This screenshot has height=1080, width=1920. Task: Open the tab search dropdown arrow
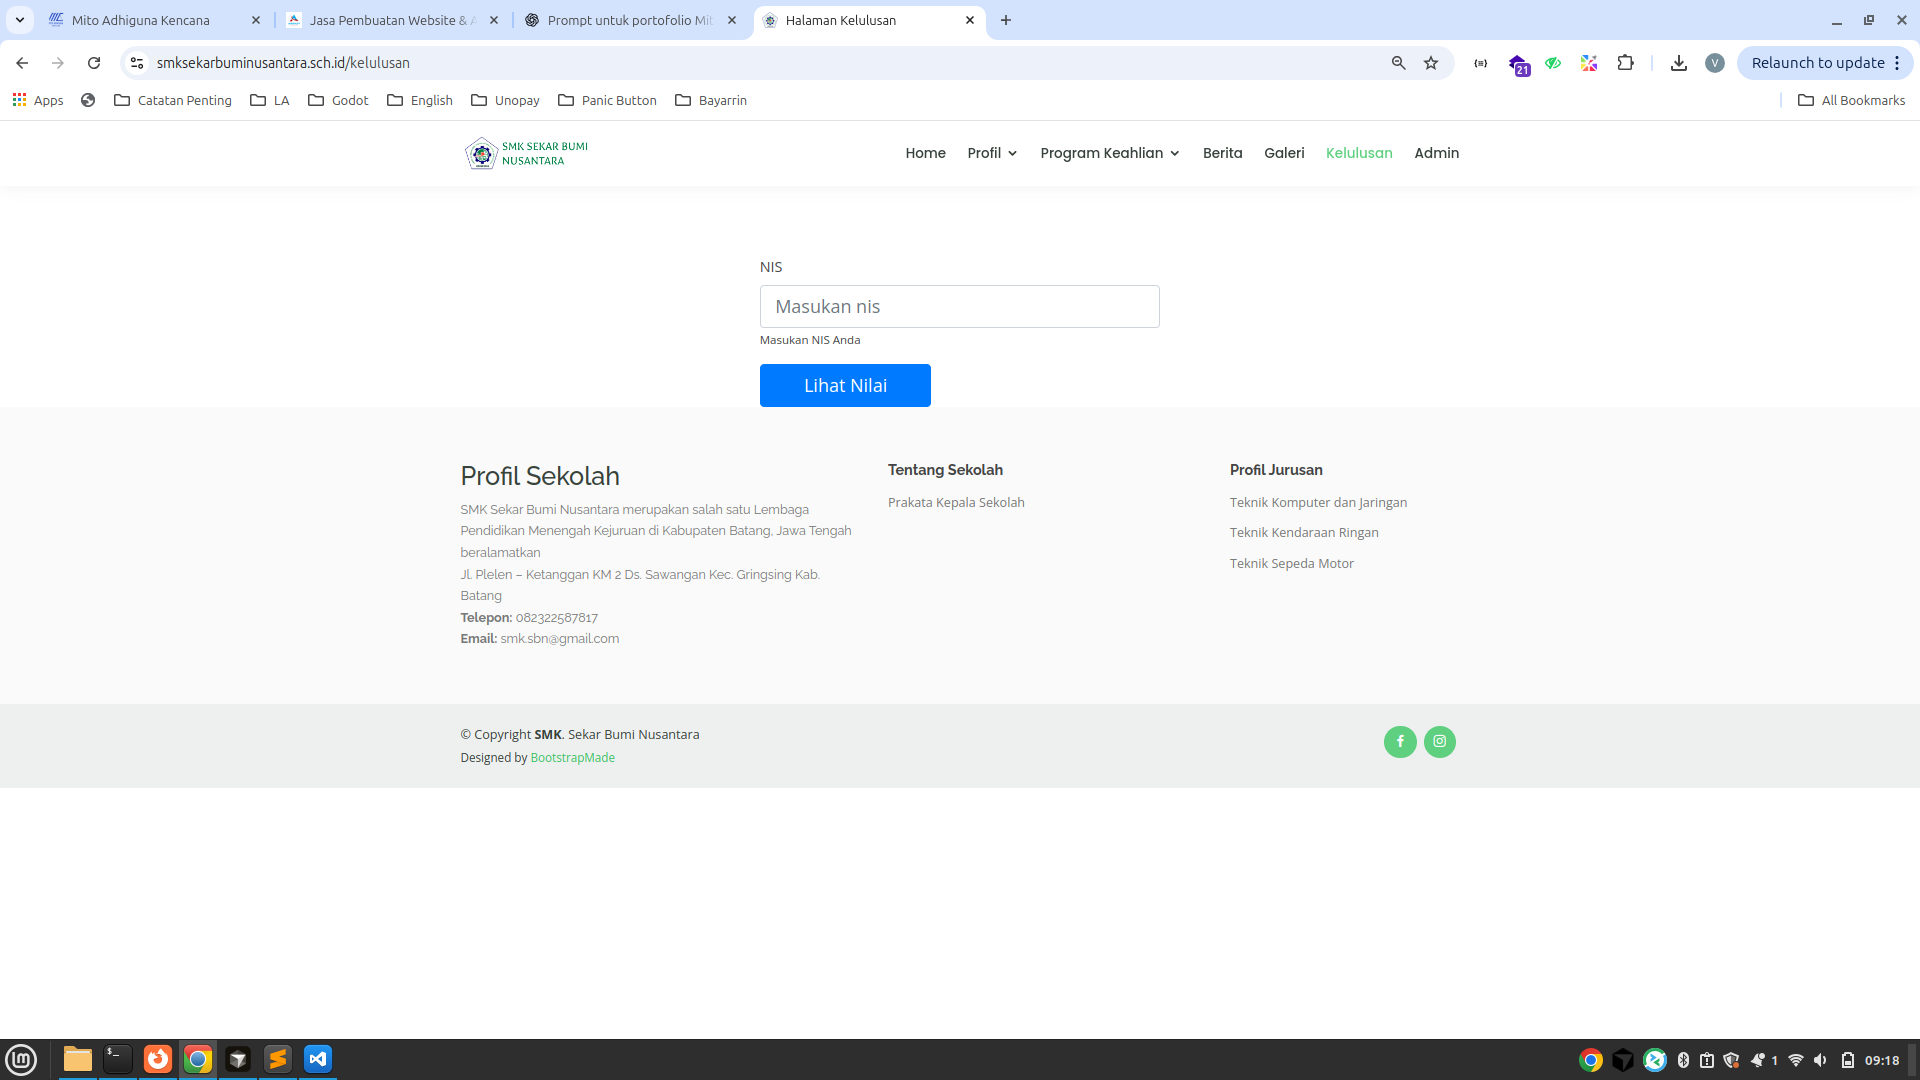pyautogui.click(x=19, y=20)
